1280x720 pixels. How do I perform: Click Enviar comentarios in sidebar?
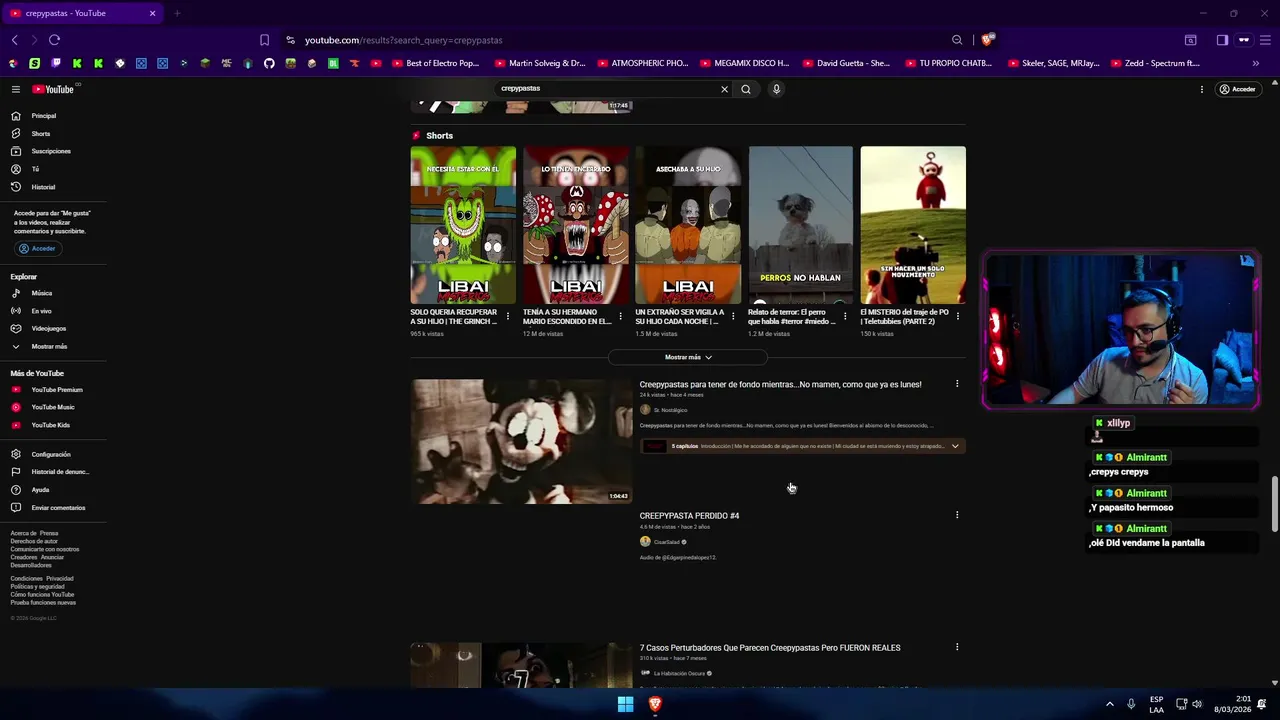click(x=57, y=507)
